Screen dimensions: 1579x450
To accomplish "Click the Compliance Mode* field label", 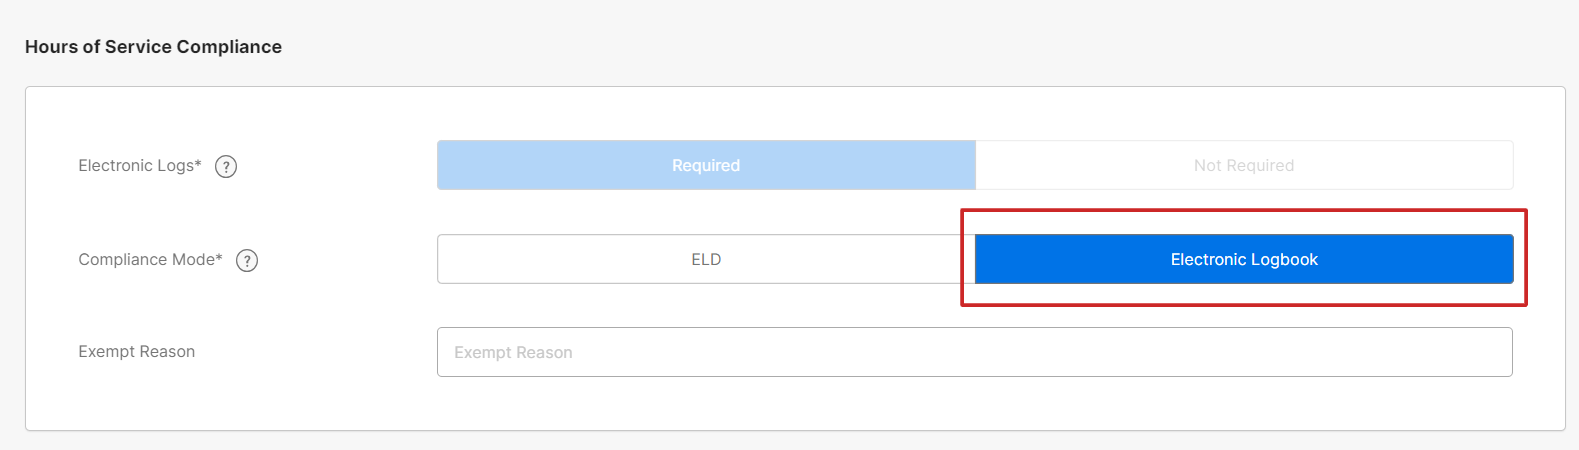I will tap(150, 260).
